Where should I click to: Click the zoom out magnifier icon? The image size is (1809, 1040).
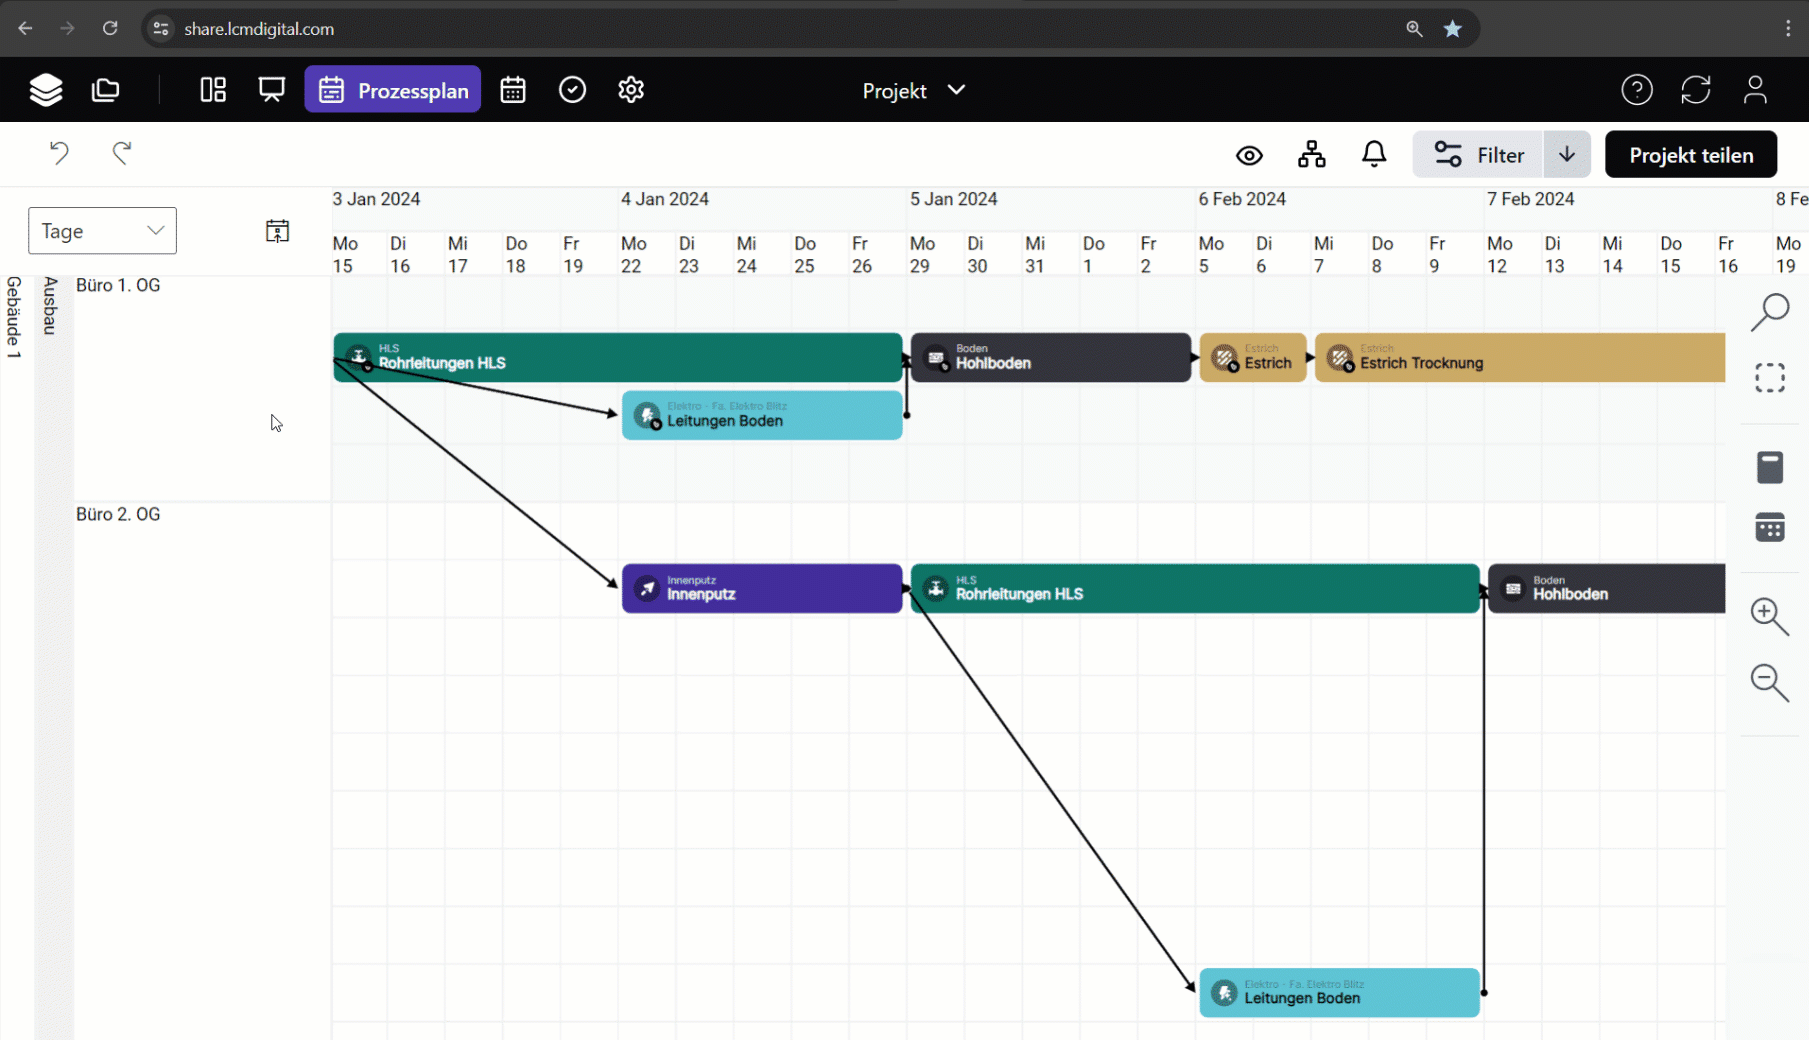pos(1769,682)
